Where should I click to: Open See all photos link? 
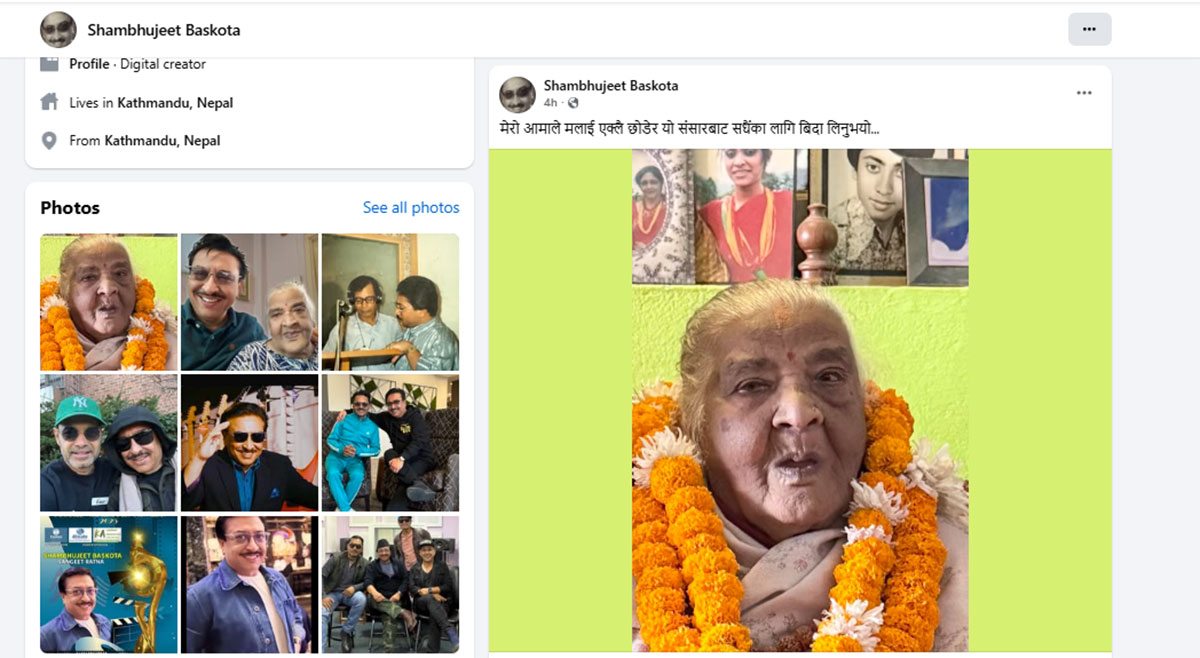pos(411,208)
